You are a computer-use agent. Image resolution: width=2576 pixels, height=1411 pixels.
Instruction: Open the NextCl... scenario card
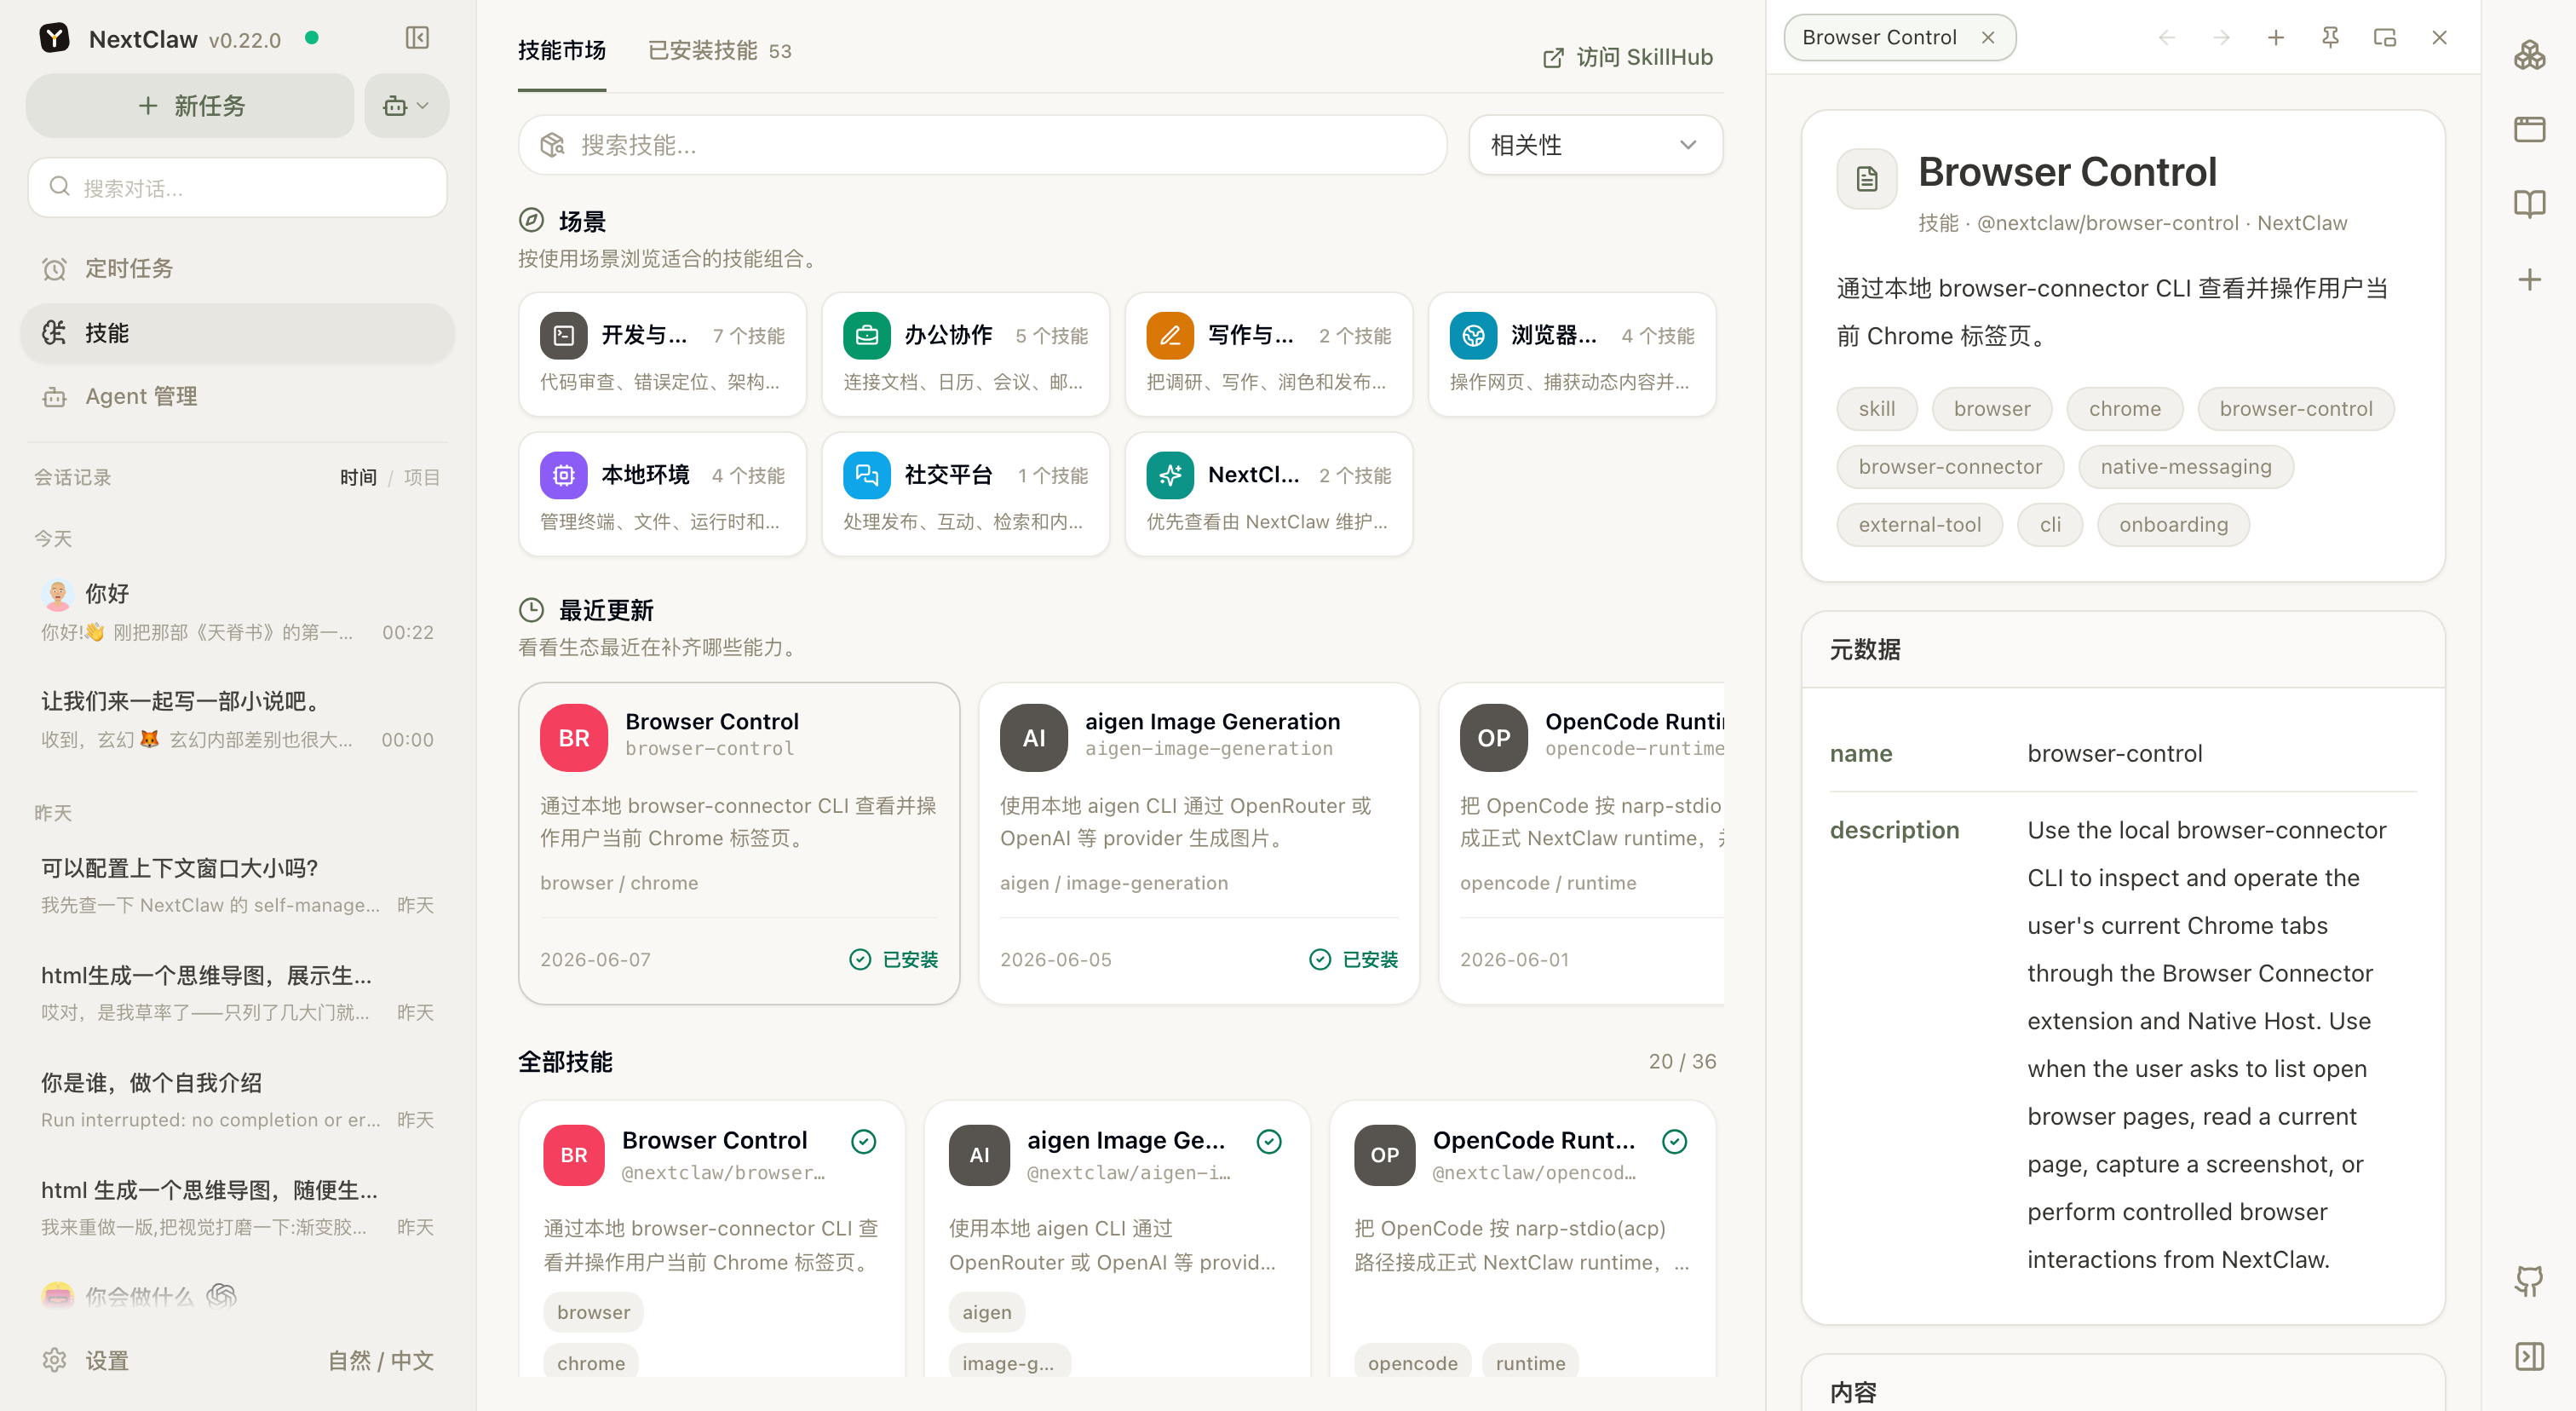point(1268,494)
